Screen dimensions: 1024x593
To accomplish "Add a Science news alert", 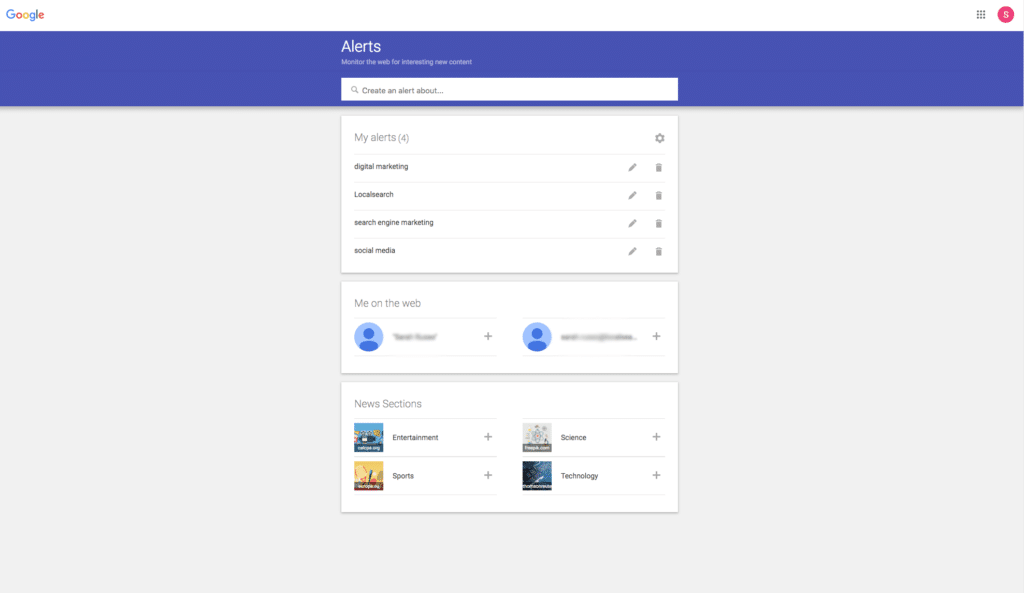I will (656, 437).
